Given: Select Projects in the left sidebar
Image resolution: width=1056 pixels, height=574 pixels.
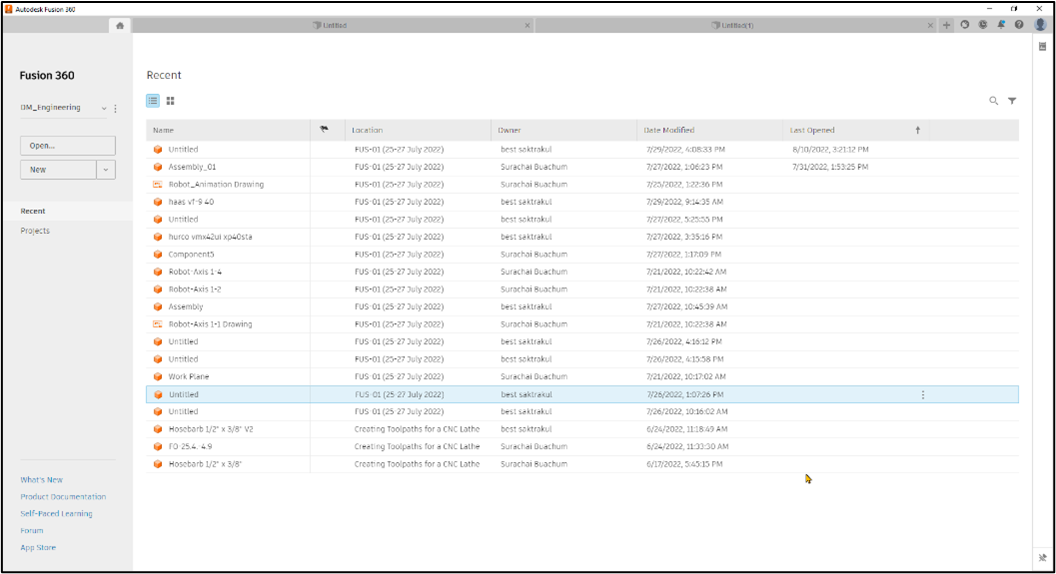Looking at the screenshot, I should (35, 231).
